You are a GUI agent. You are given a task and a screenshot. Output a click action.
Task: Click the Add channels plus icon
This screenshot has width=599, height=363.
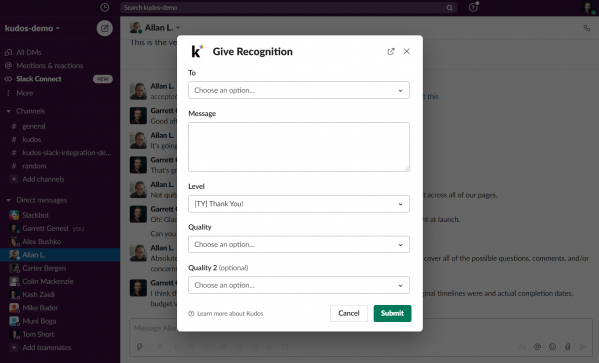tap(14, 179)
